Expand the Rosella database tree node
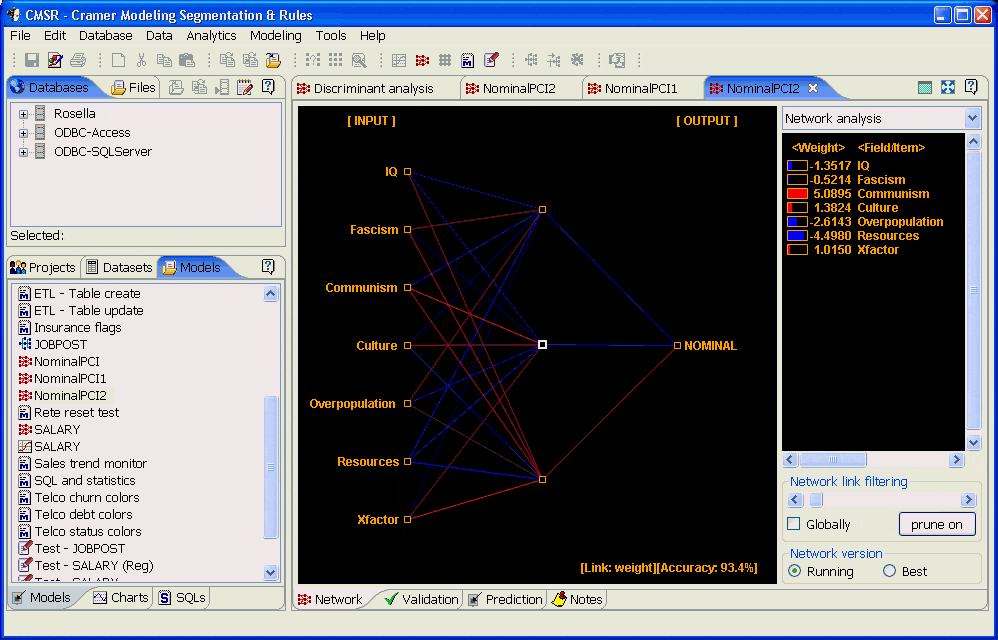998x640 pixels. click(x=22, y=113)
